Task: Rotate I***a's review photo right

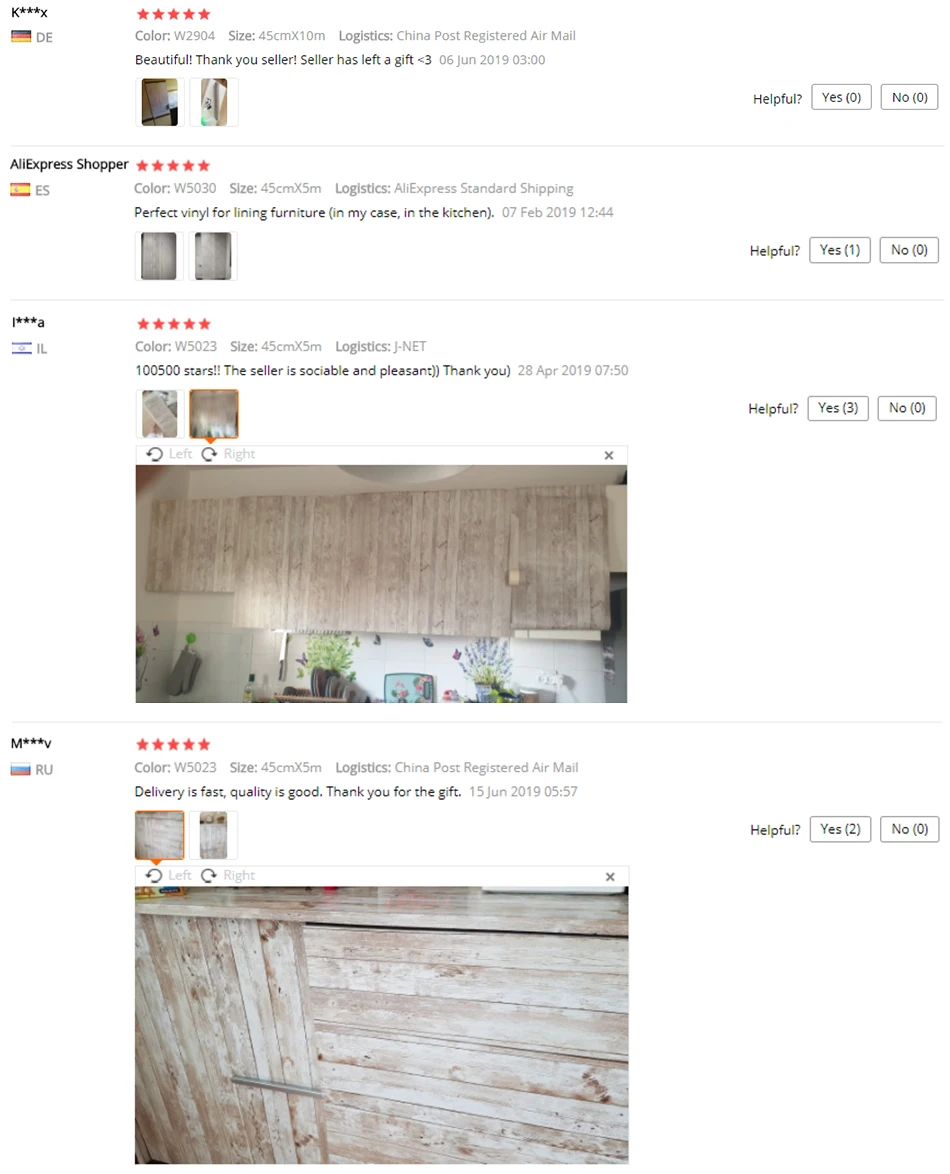Action: point(228,454)
